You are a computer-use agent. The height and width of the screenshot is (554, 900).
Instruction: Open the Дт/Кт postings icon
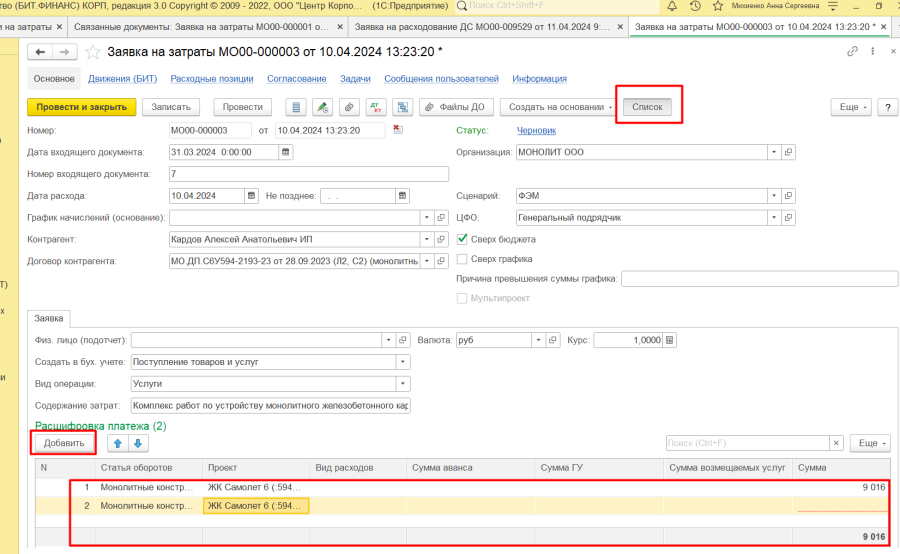[376, 107]
